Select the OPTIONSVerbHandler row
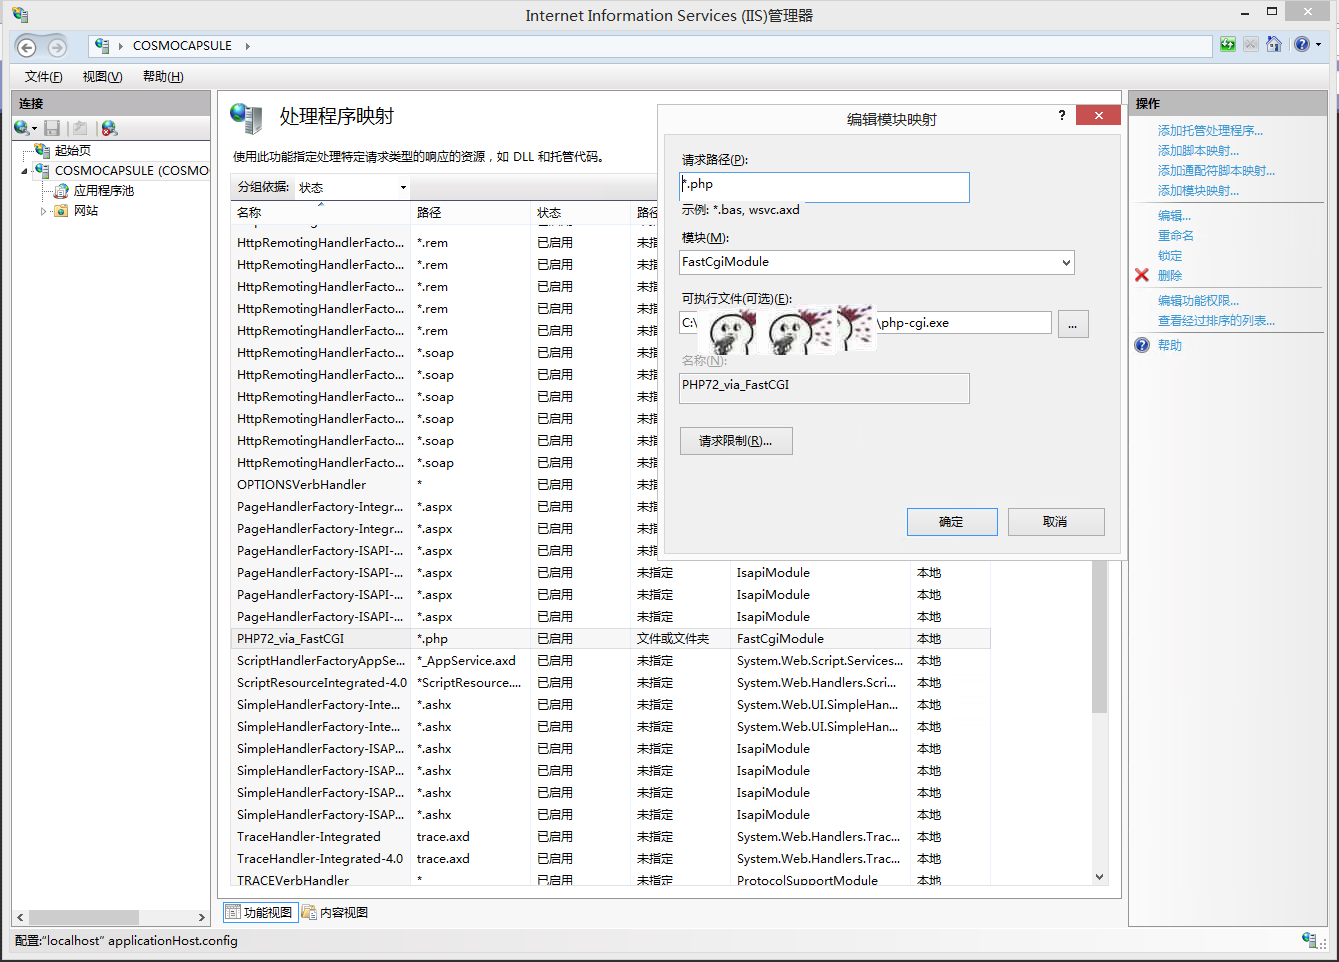 pos(610,484)
